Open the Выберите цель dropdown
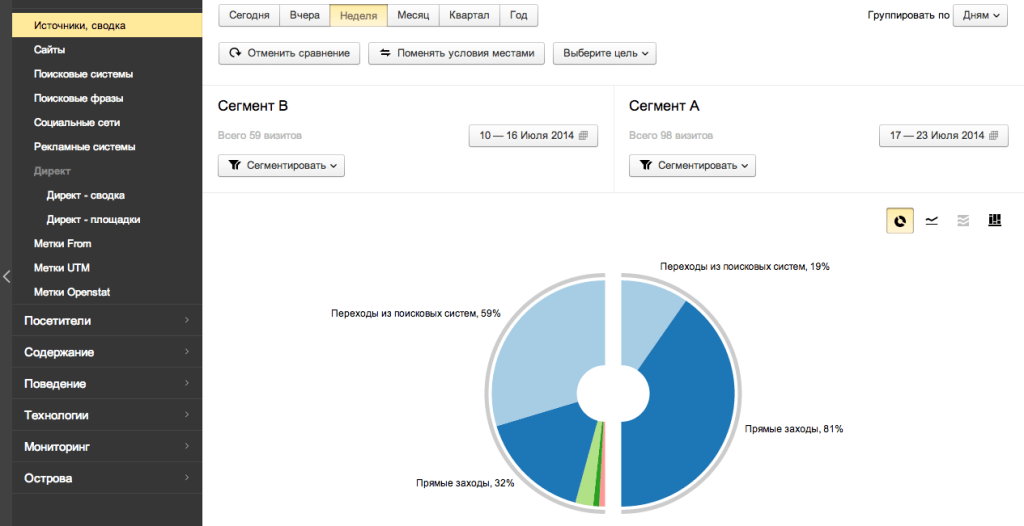Viewport: 1024px width, 526px height. point(605,53)
